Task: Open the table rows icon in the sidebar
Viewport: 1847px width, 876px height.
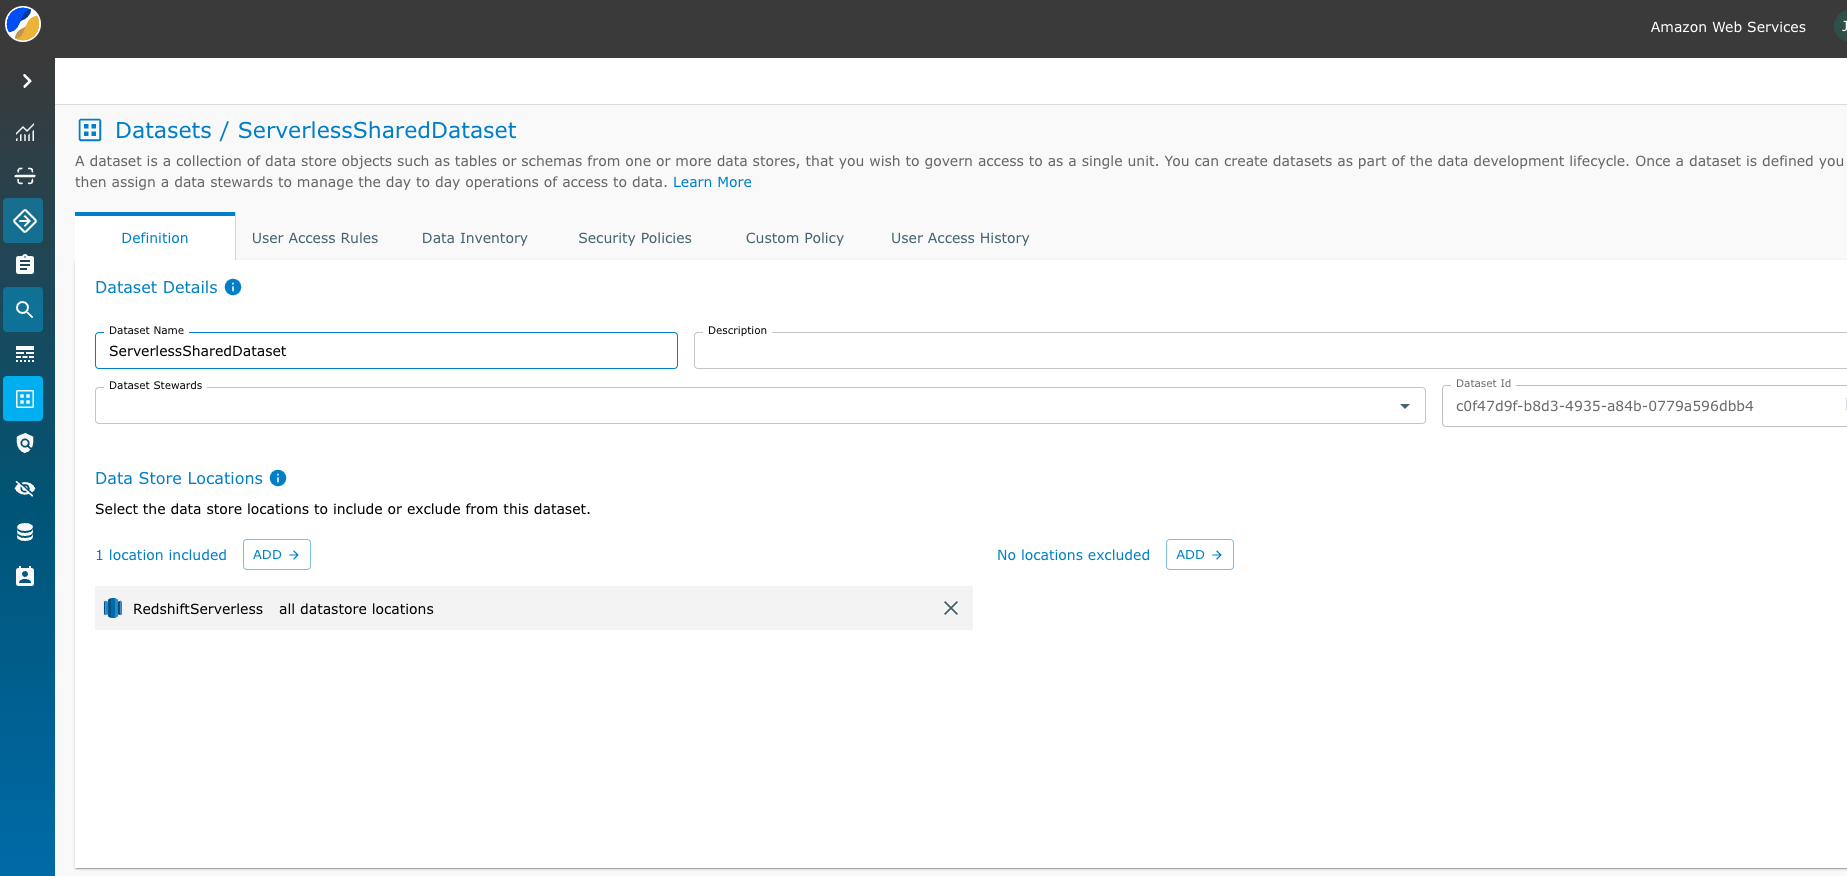Action: pos(25,354)
